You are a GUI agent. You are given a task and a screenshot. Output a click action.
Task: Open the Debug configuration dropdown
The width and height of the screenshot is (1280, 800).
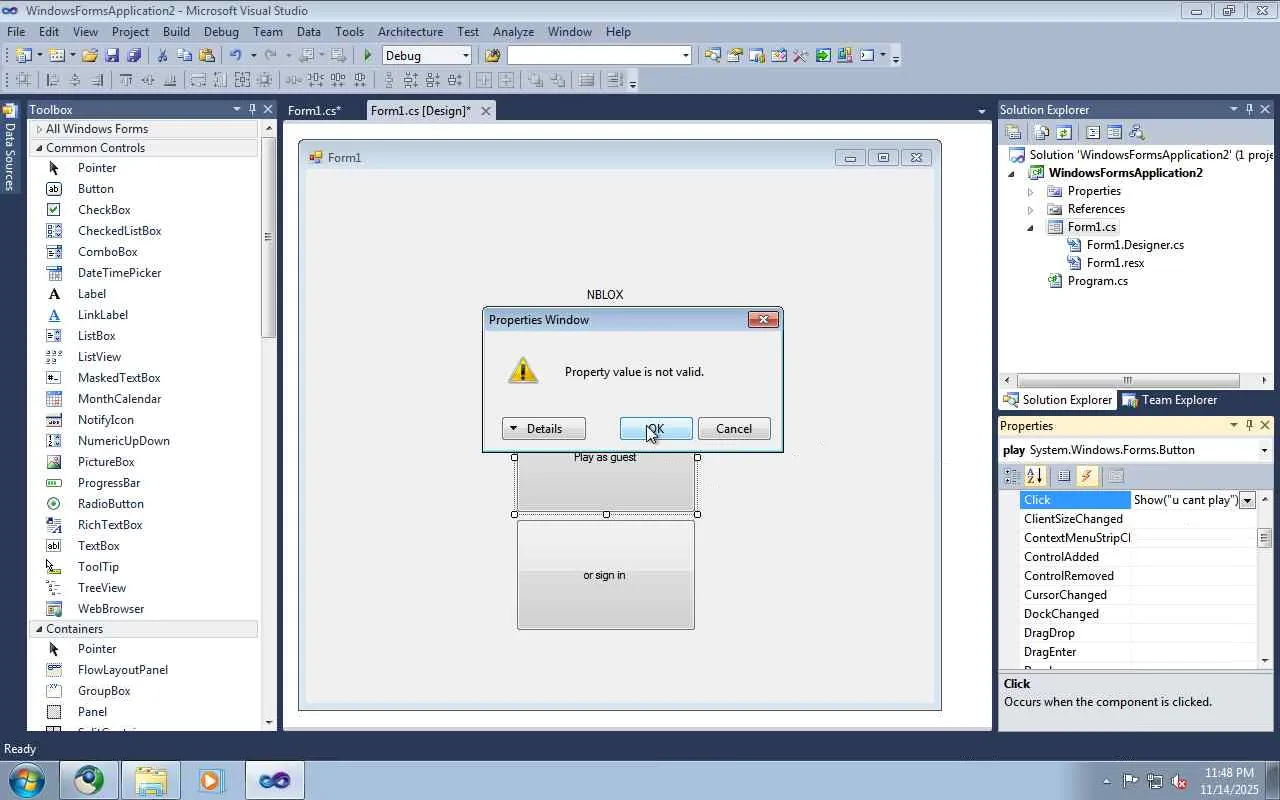(465, 56)
